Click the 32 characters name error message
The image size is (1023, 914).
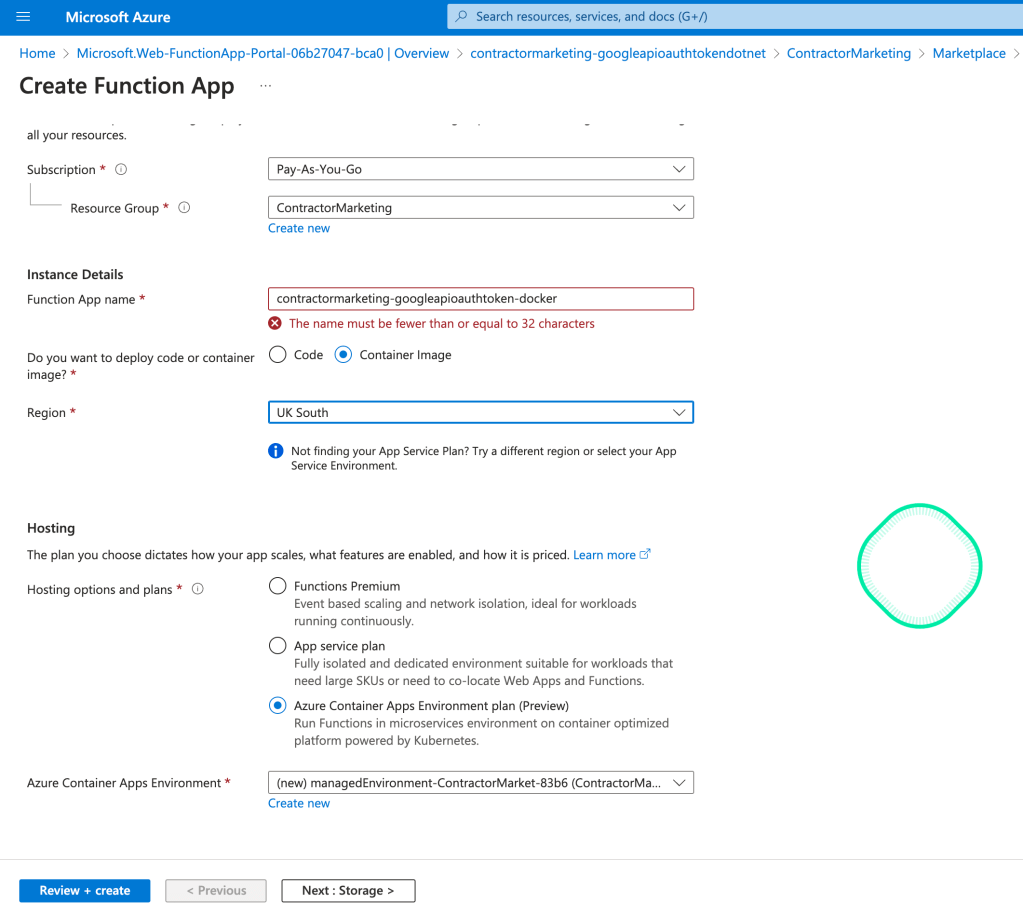[442, 324]
